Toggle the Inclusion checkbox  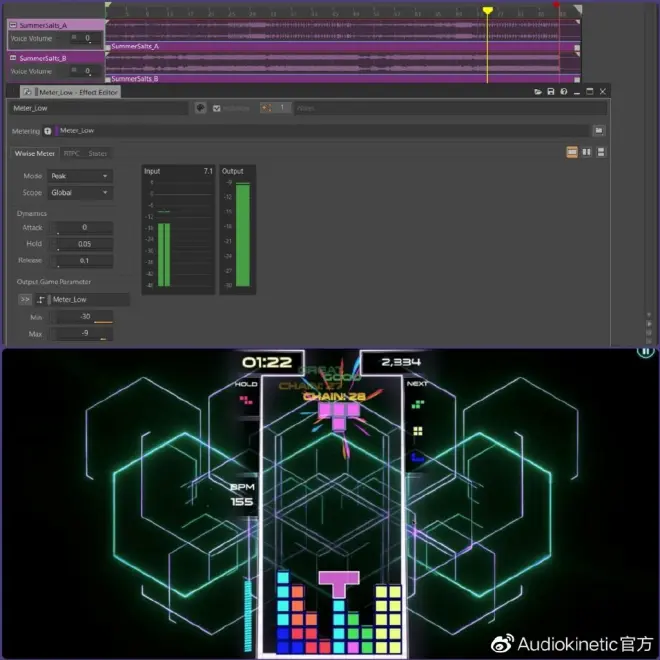[x=217, y=108]
